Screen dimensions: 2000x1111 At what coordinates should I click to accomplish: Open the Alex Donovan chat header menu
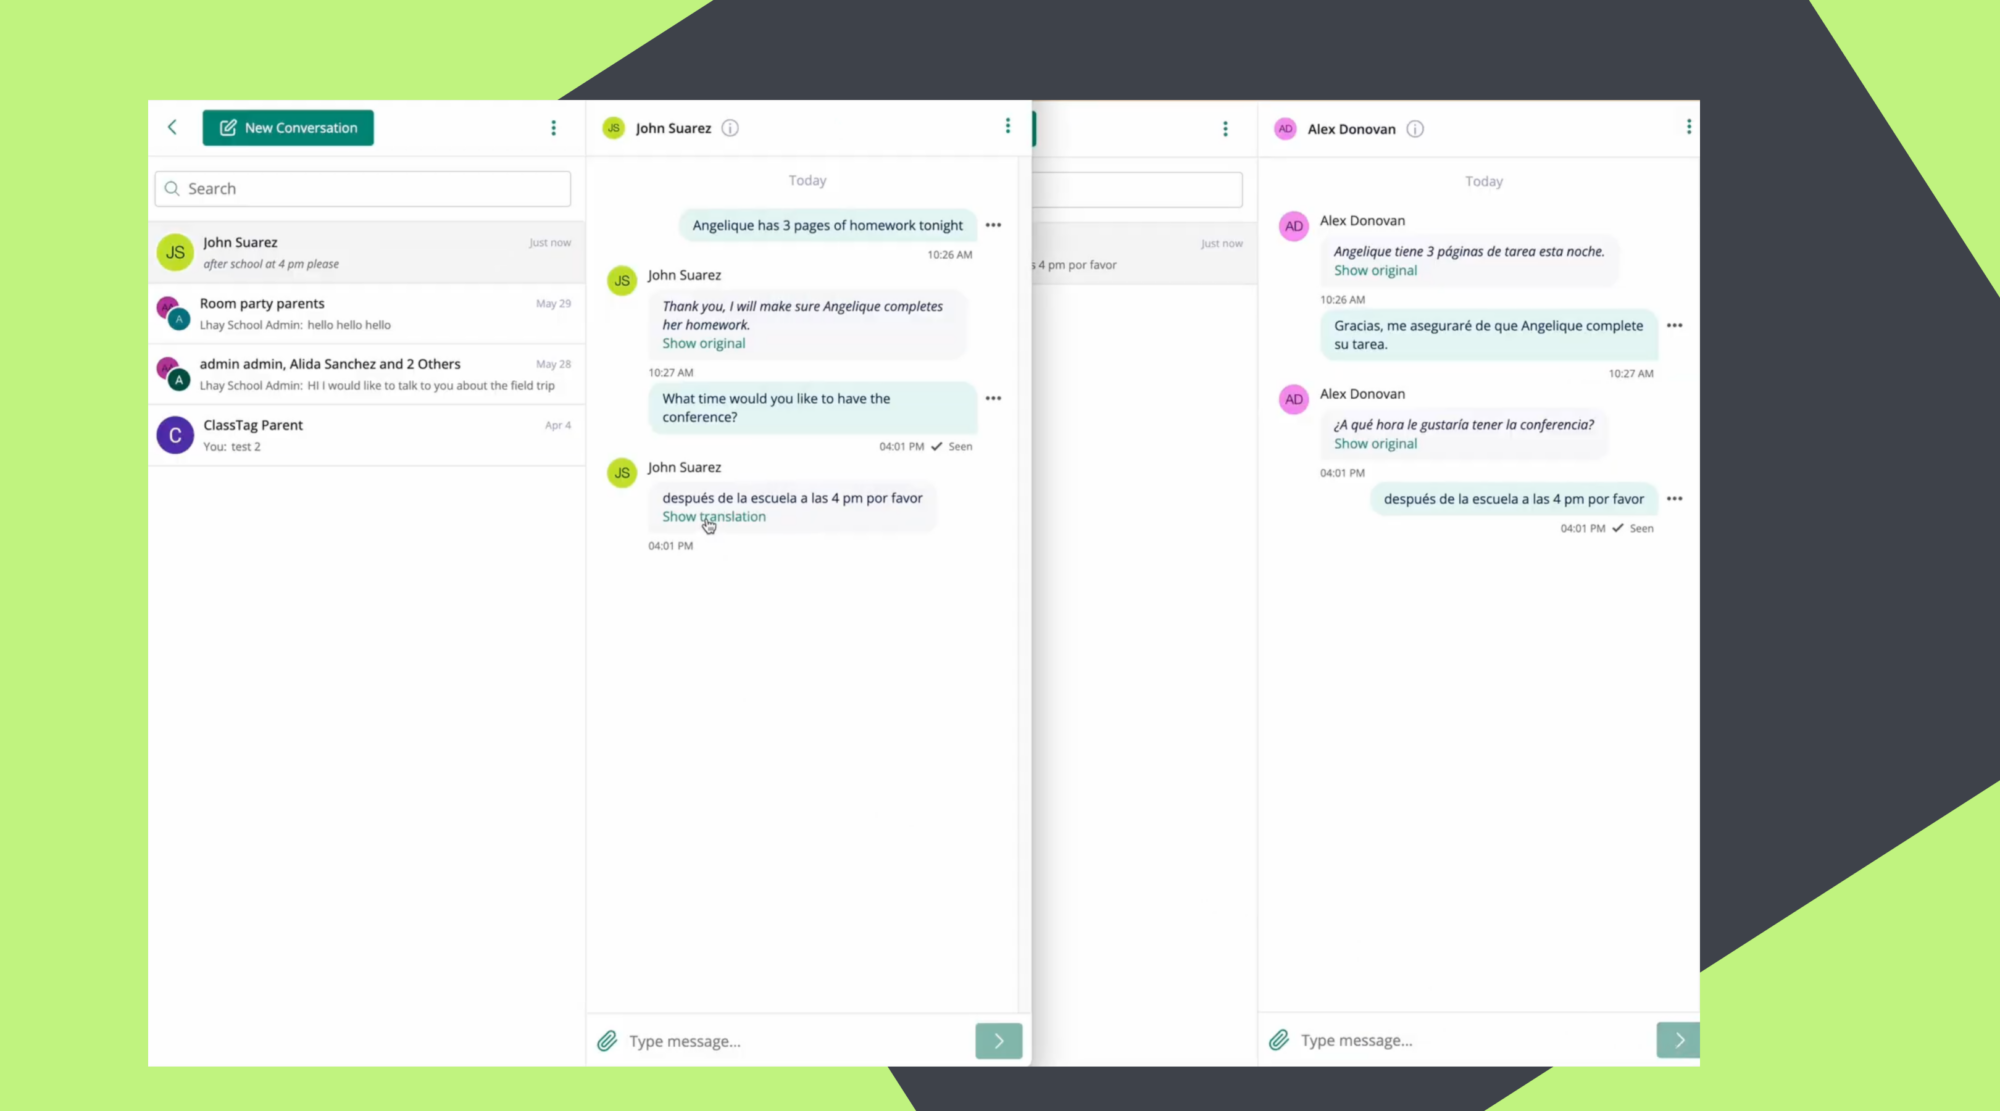1688,127
